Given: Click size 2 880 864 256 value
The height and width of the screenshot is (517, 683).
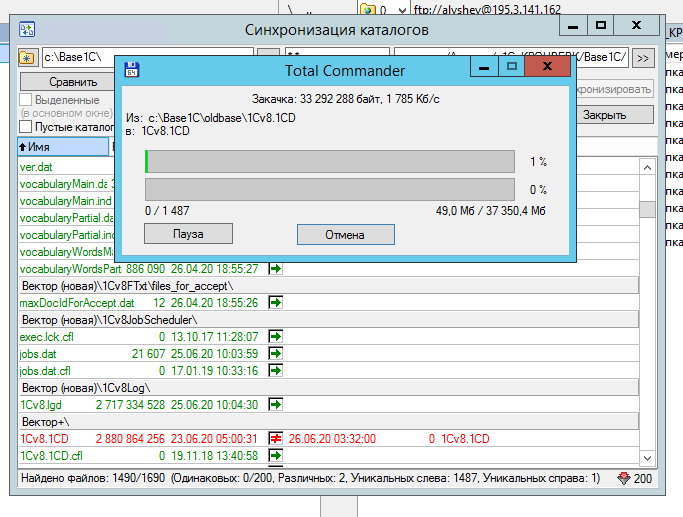Looking at the screenshot, I should [130, 439].
